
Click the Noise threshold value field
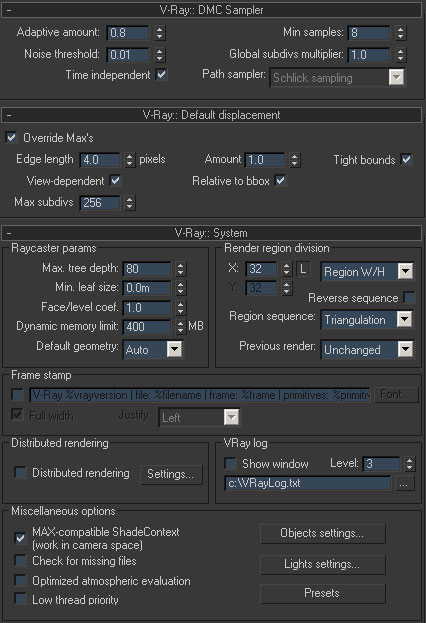click(x=128, y=54)
